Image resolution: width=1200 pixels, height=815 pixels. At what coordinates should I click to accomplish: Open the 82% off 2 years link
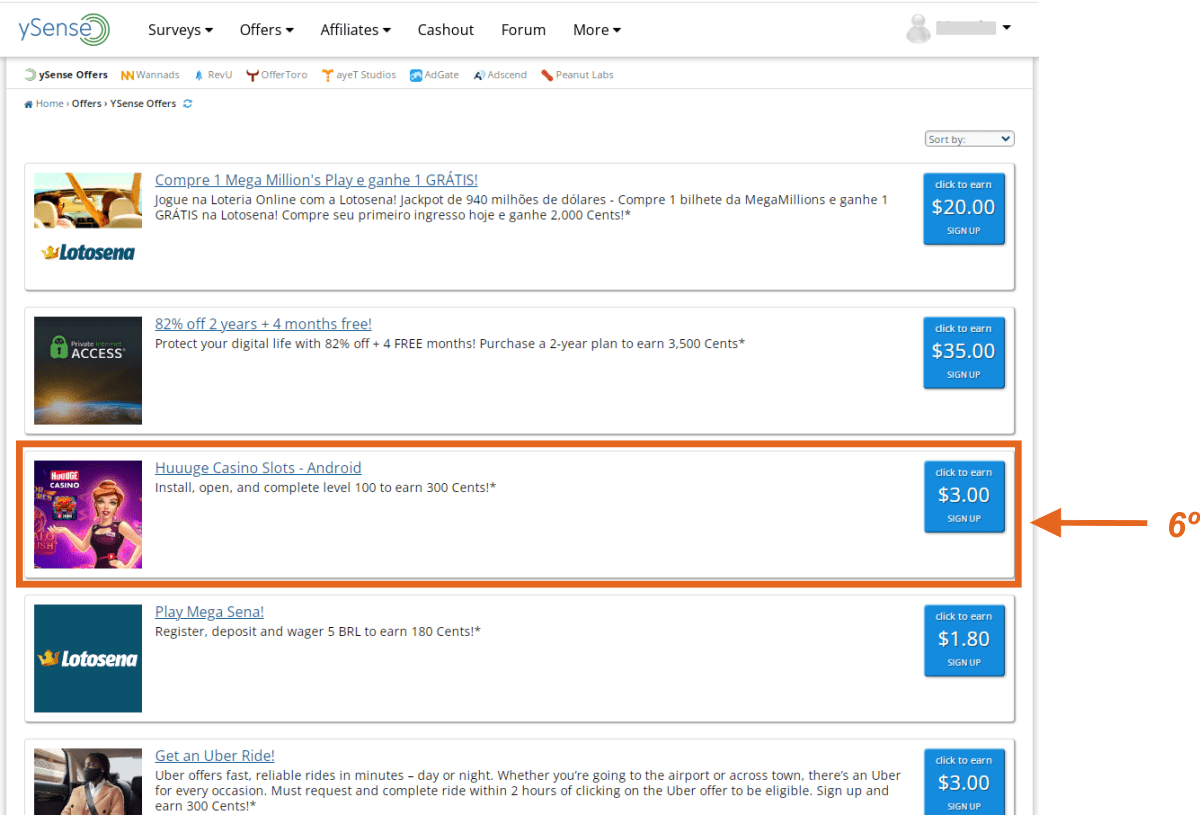[263, 324]
